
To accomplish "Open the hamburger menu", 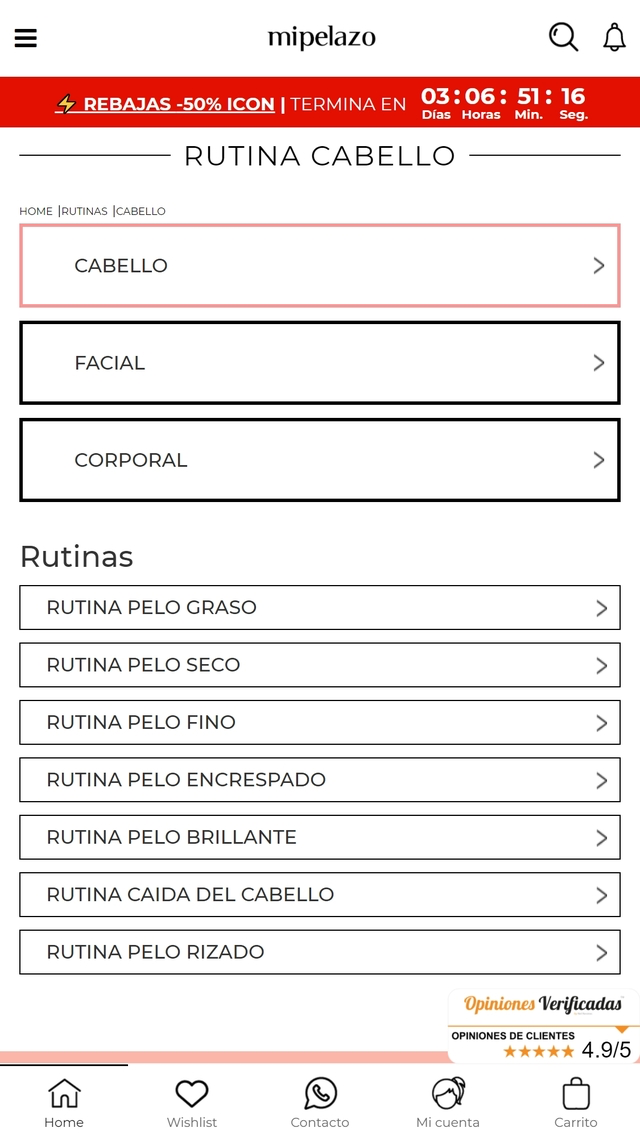I will 25,38.
